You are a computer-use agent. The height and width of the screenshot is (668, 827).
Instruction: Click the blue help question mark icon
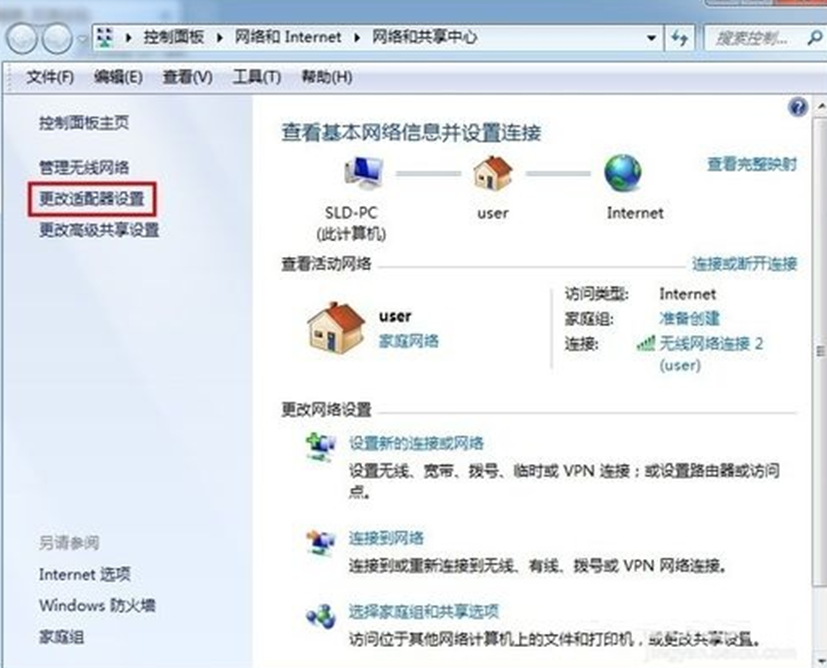click(x=798, y=107)
